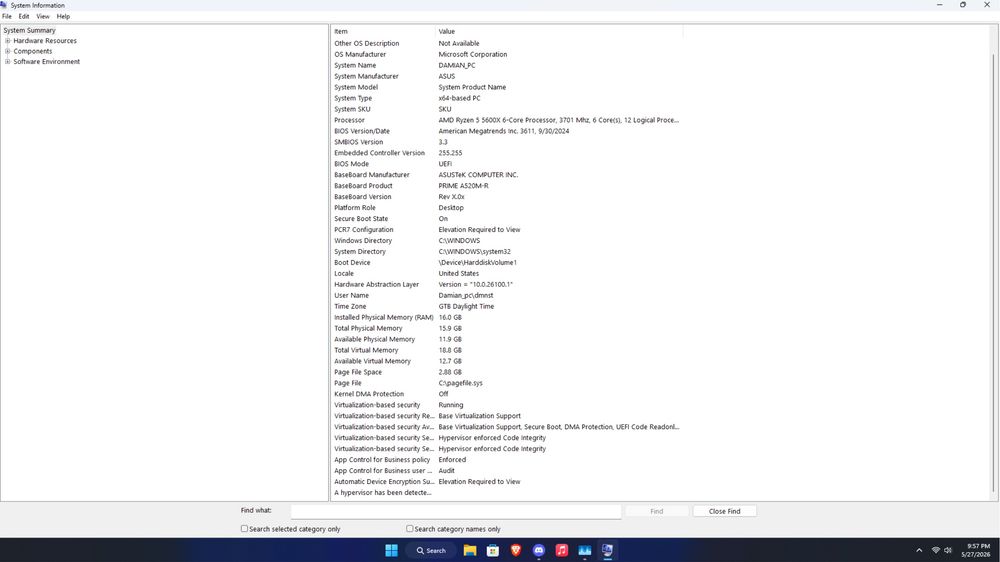Image resolution: width=1000 pixels, height=562 pixels.
Task: Toggle Search selected category only checkbox
Action: point(244,529)
